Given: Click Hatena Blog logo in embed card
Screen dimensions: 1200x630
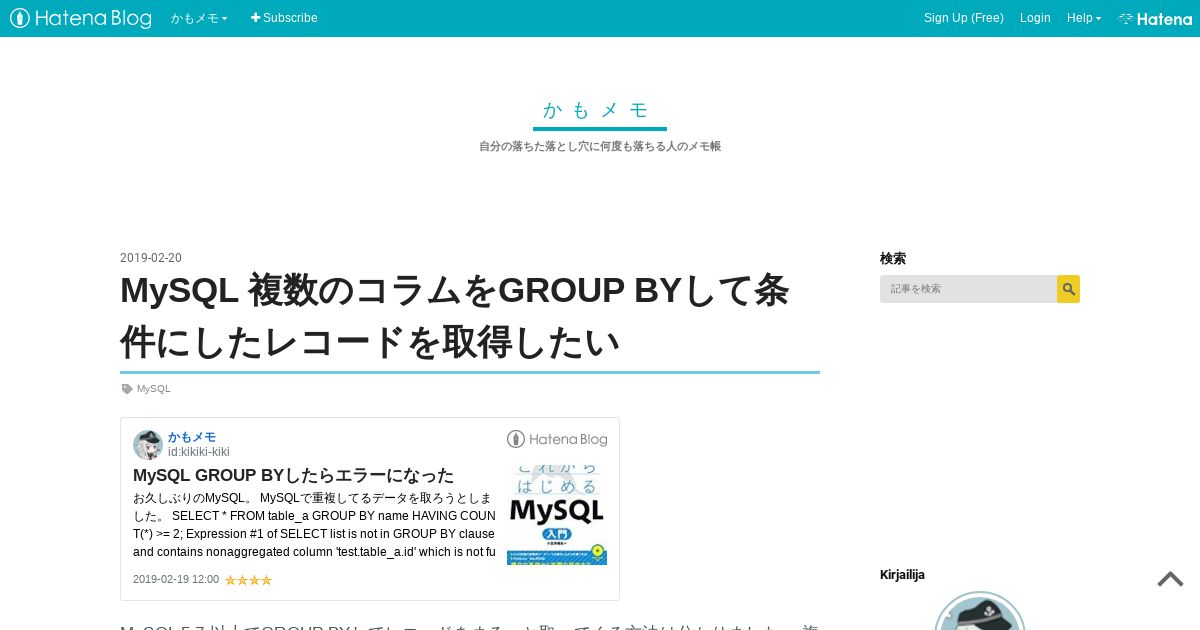Looking at the screenshot, I should tap(557, 439).
